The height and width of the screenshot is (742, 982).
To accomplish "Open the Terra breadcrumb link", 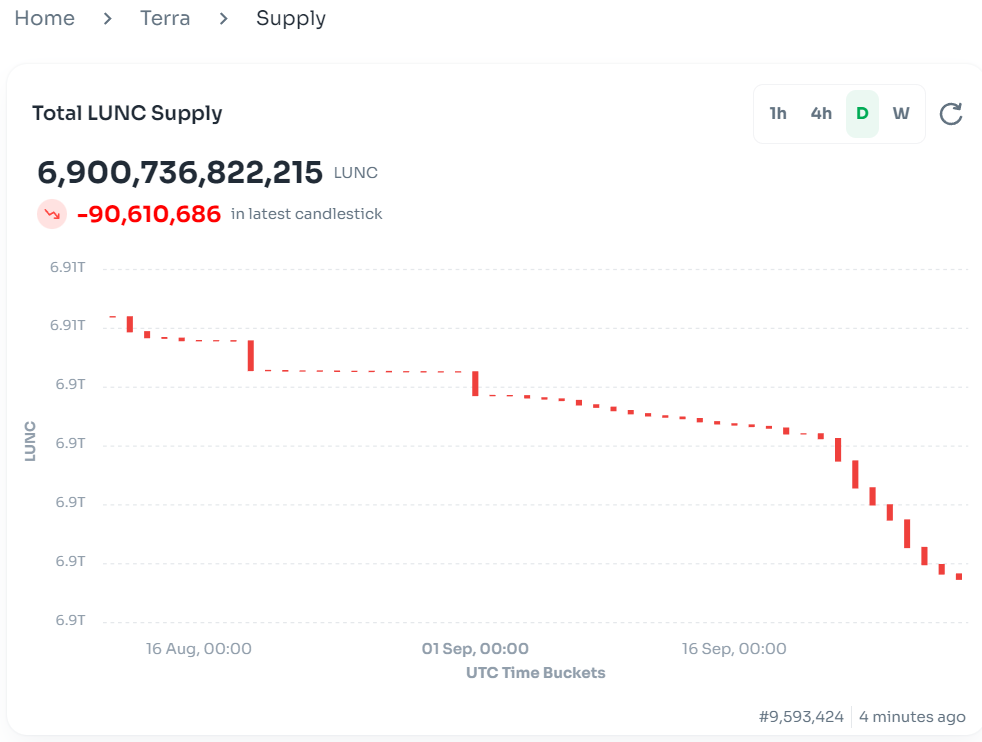I will [165, 19].
